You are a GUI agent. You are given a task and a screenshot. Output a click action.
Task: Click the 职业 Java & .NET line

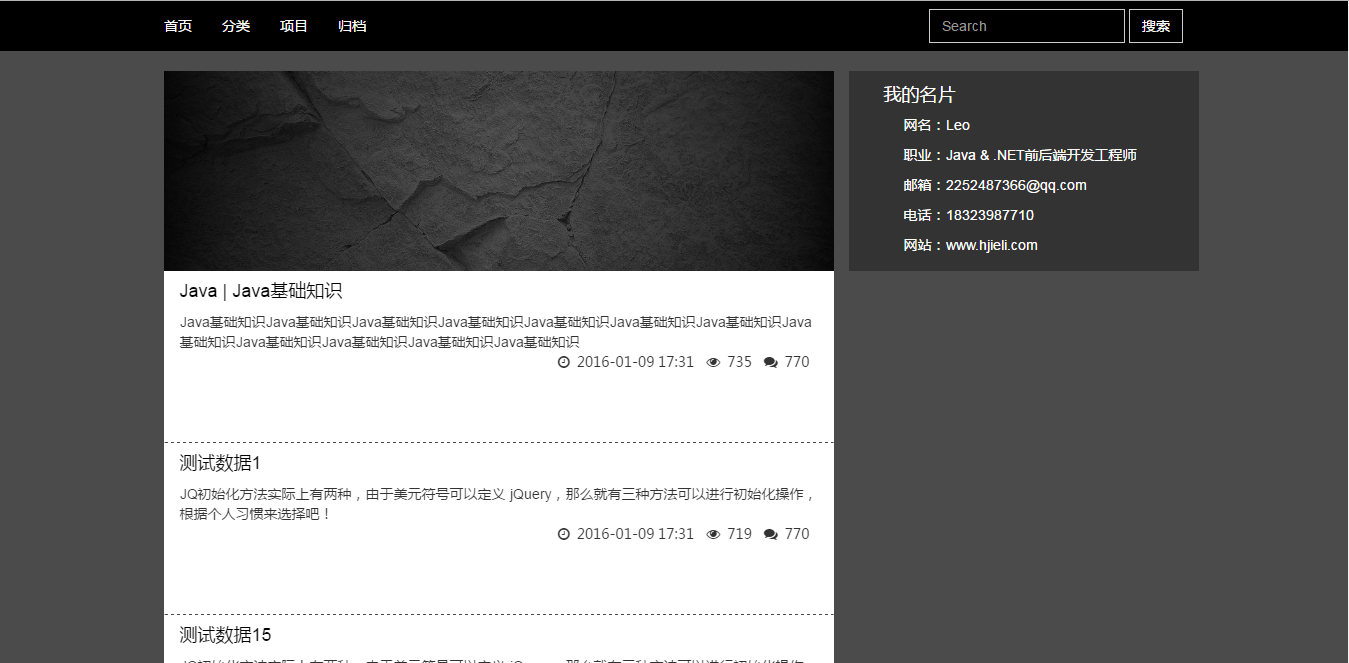tap(1020, 155)
